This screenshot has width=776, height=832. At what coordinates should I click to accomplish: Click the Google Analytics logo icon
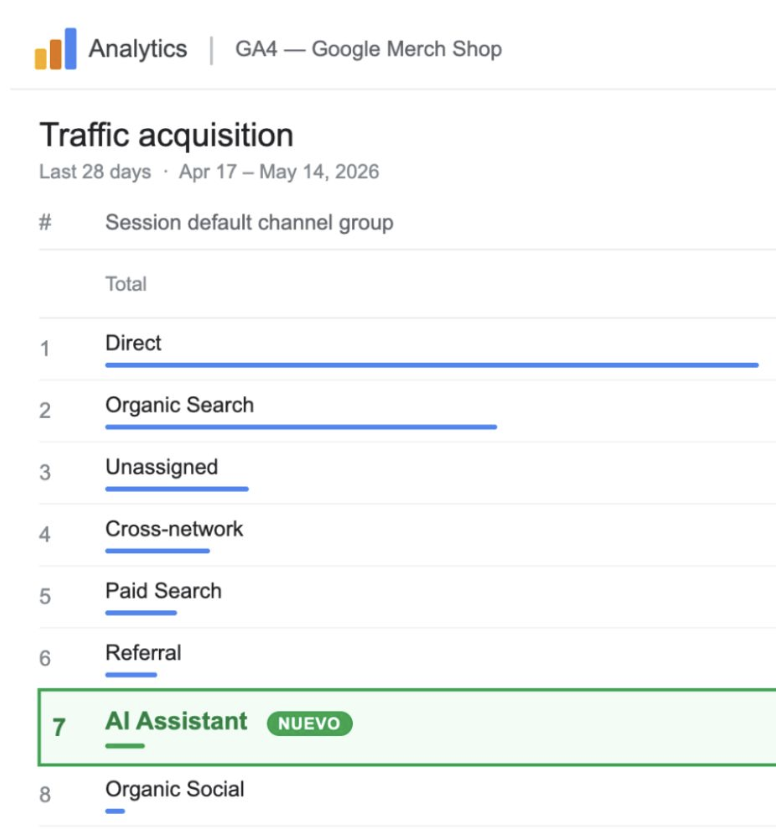click(56, 48)
